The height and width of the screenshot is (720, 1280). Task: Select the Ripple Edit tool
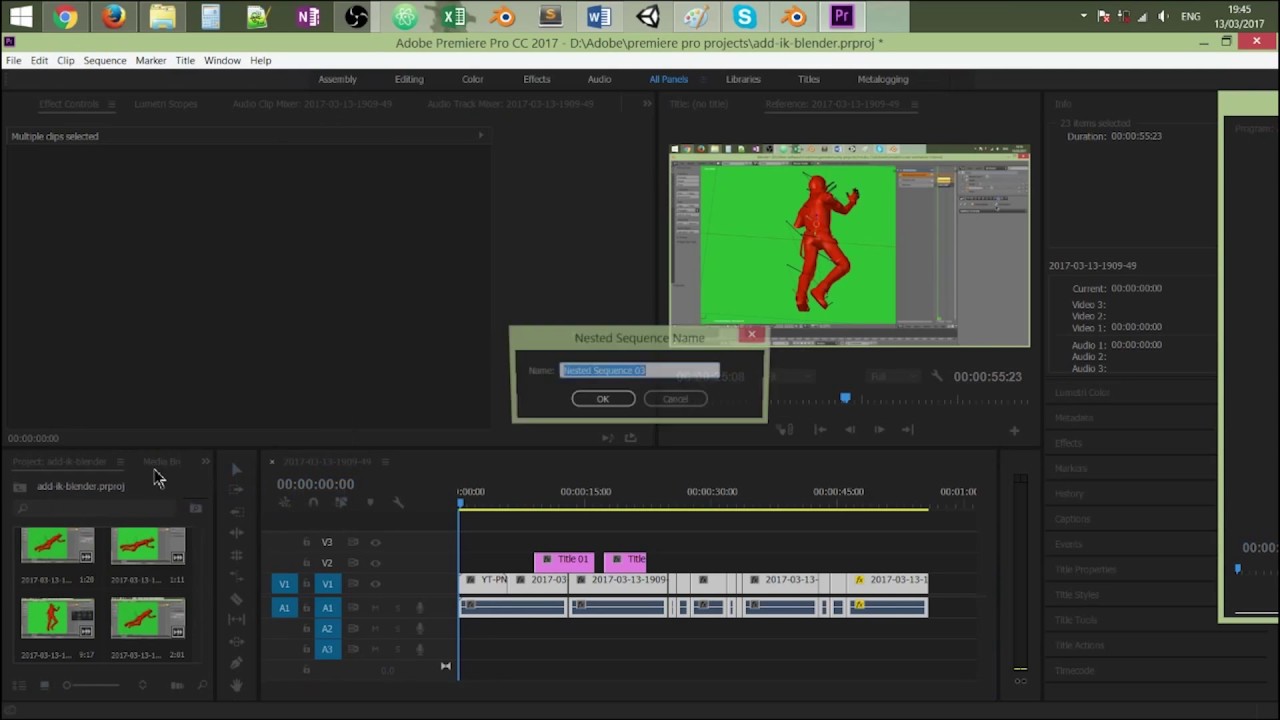[236, 533]
